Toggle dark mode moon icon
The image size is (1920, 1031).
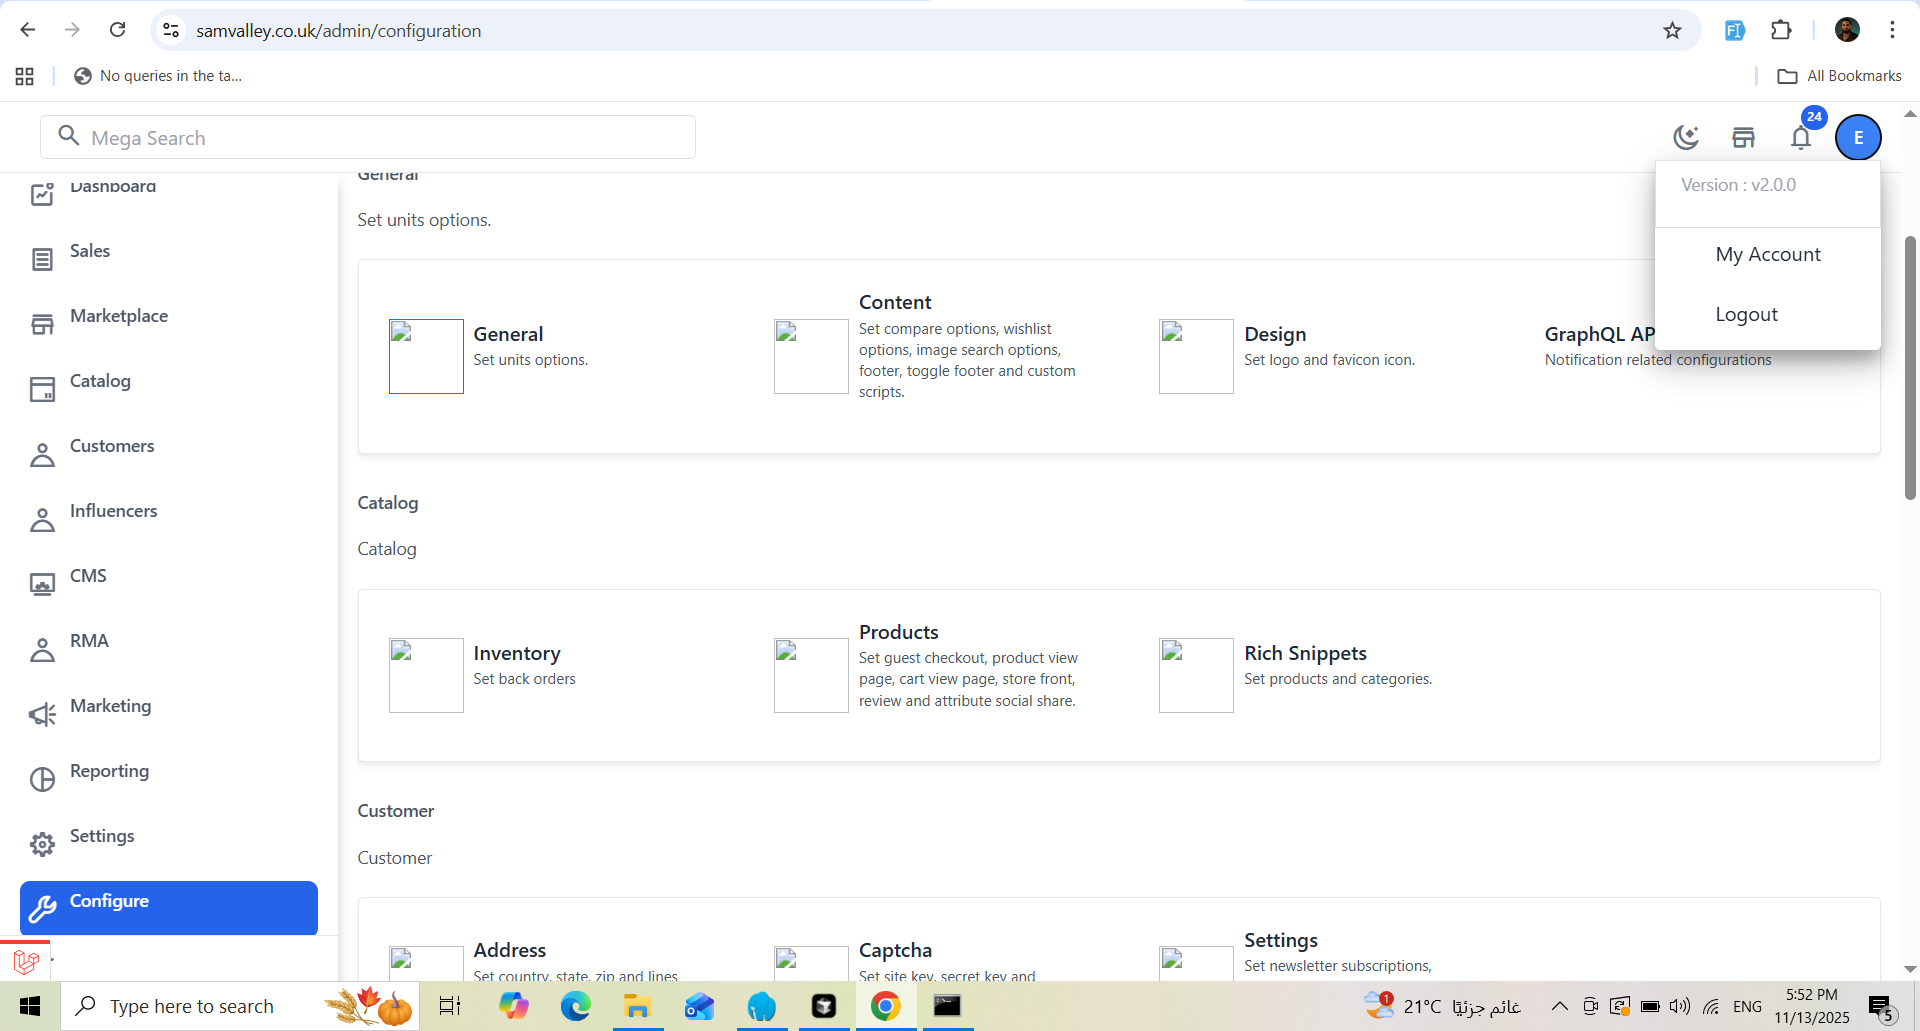(1686, 137)
